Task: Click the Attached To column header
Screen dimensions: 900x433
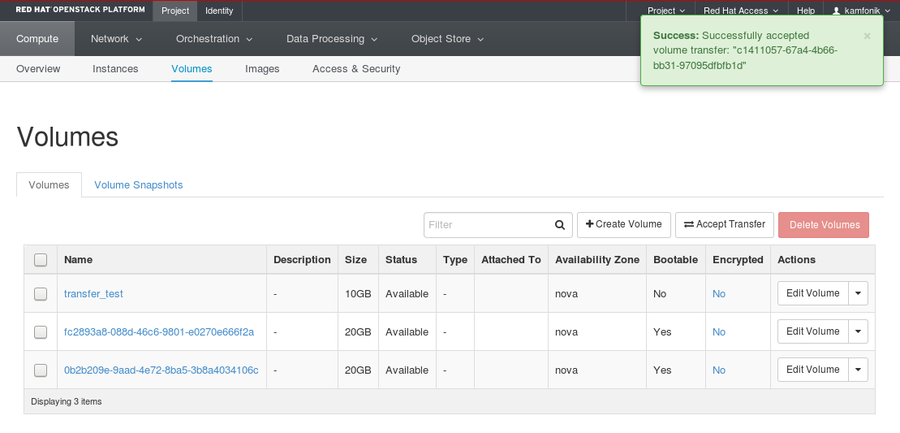Action: (511, 260)
